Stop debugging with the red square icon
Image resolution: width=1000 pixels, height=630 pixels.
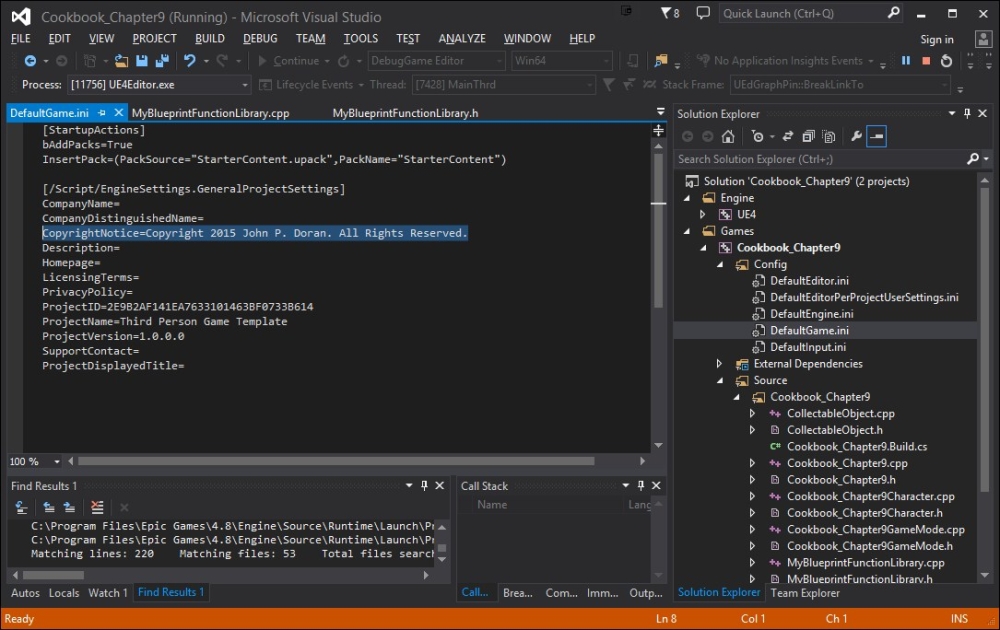pyautogui.click(x=926, y=61)
